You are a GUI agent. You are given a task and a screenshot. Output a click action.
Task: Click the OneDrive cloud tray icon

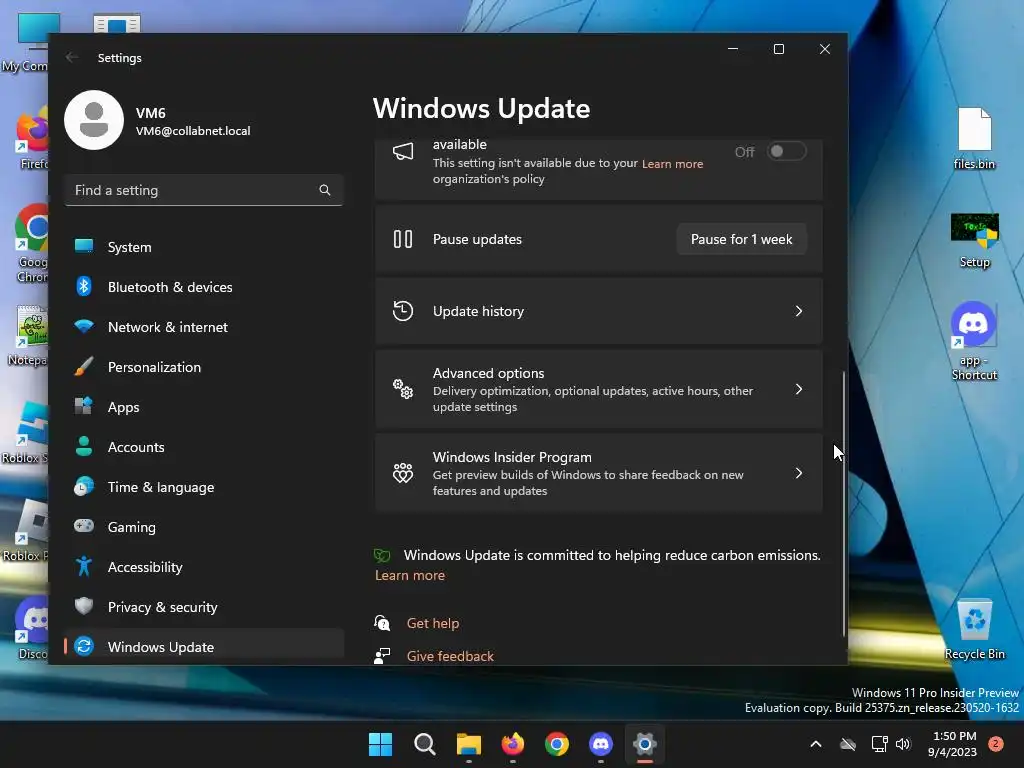coord(848,744)
